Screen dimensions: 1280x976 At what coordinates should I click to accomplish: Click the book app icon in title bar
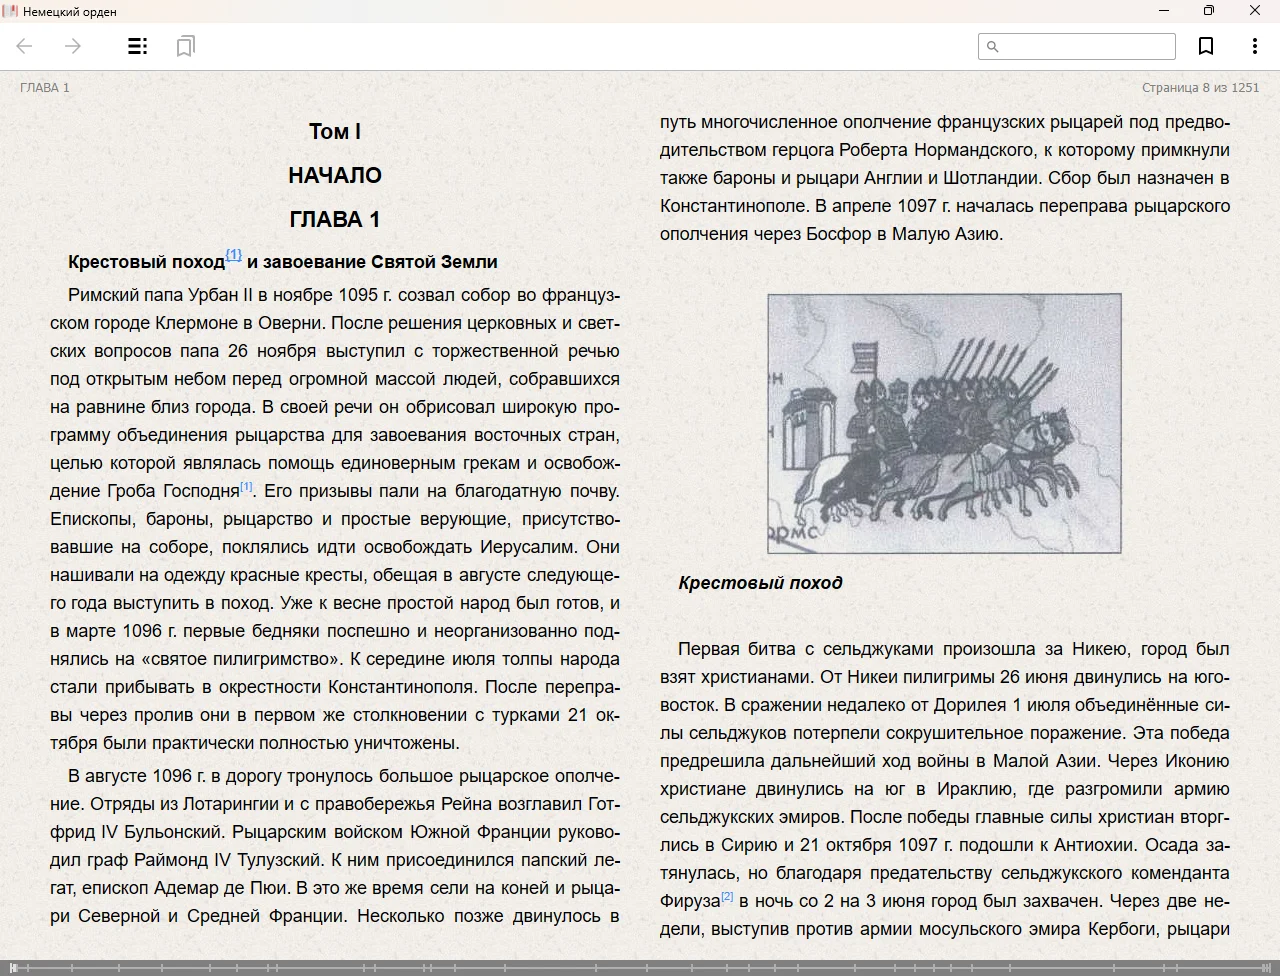point(10,11)
